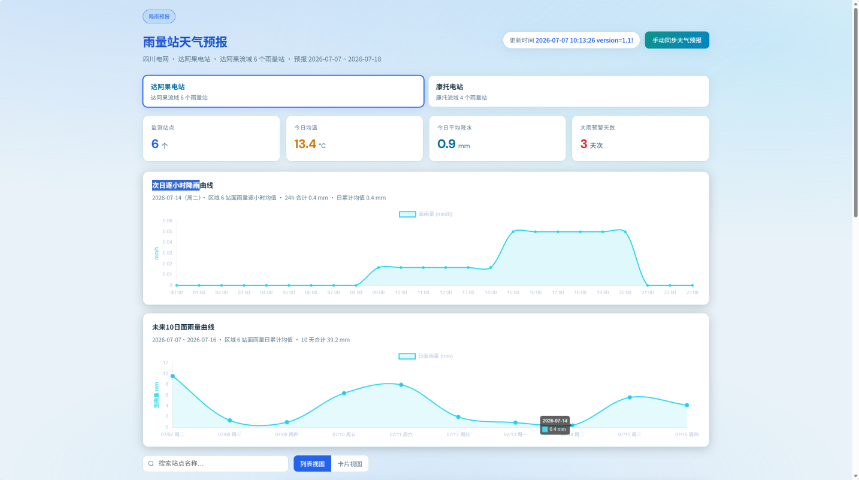The width and height of the screenshot is (859, 480).
Task: Open the 今日均温 13.4 card
Action: coord(354,138)
